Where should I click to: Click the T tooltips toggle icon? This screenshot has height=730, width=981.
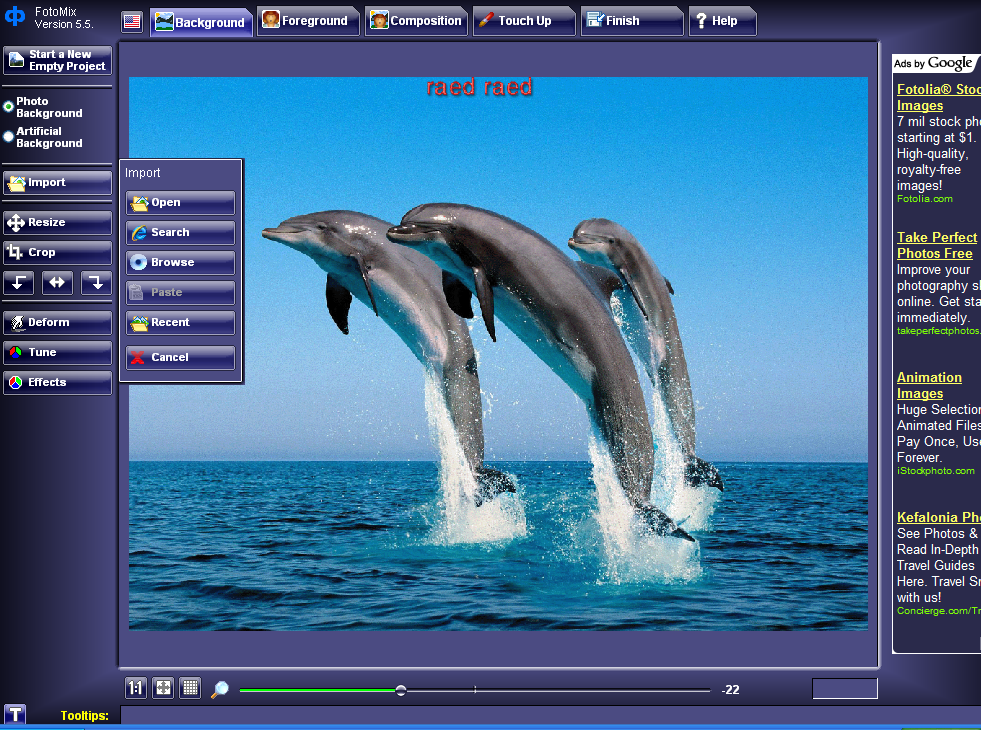tap(15, 714)
